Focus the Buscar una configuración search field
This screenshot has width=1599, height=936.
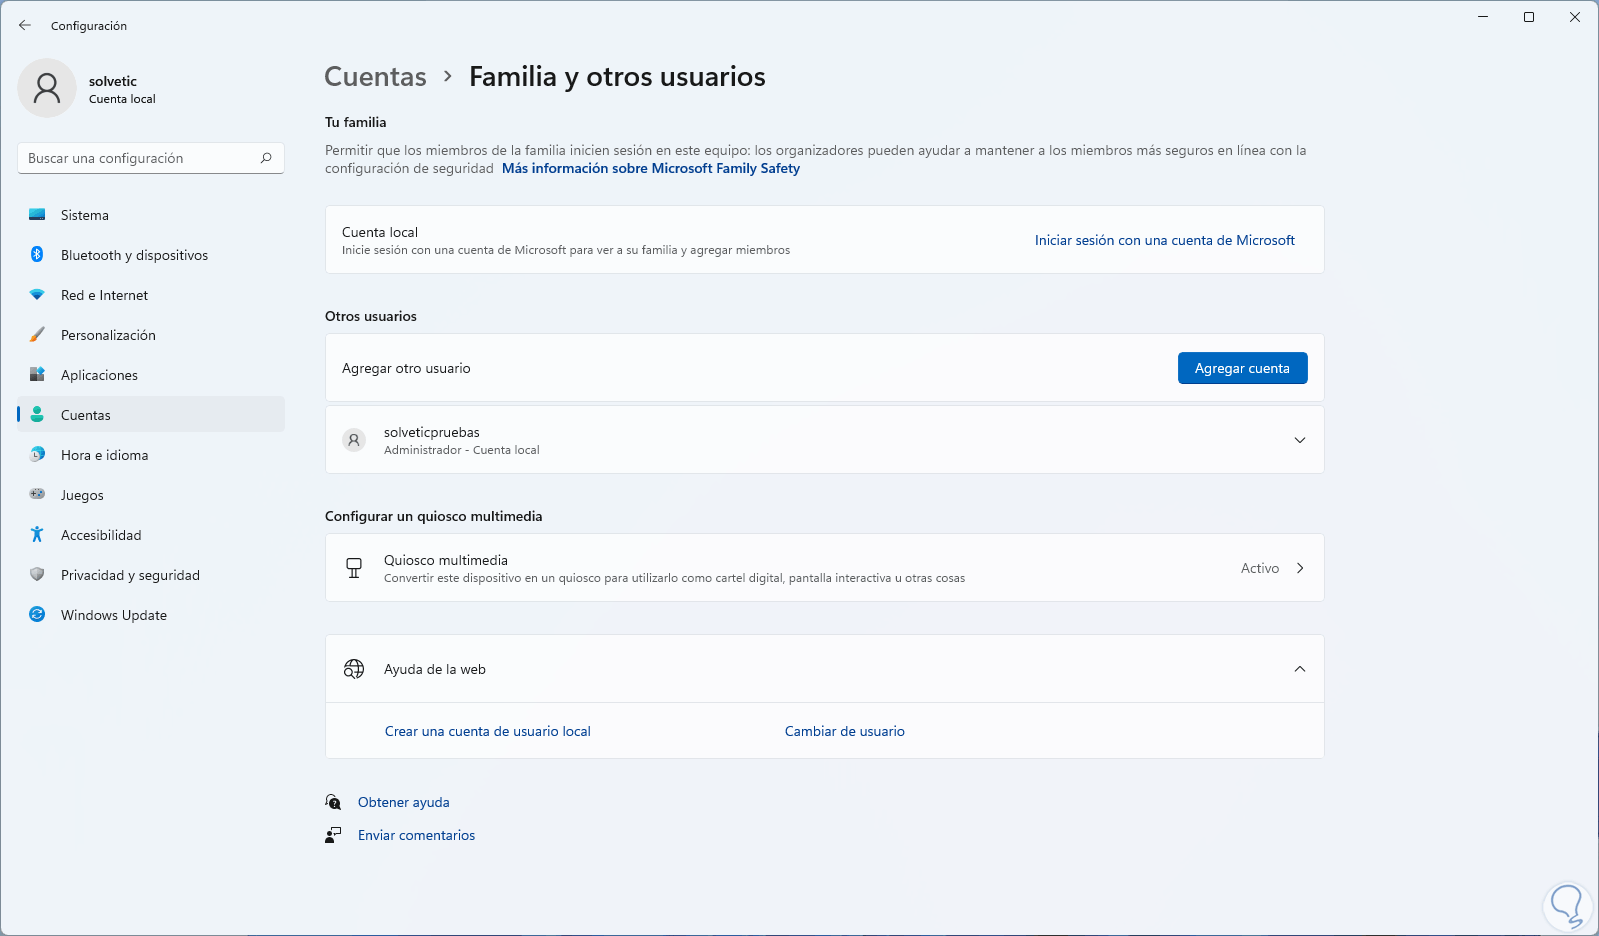140,158
